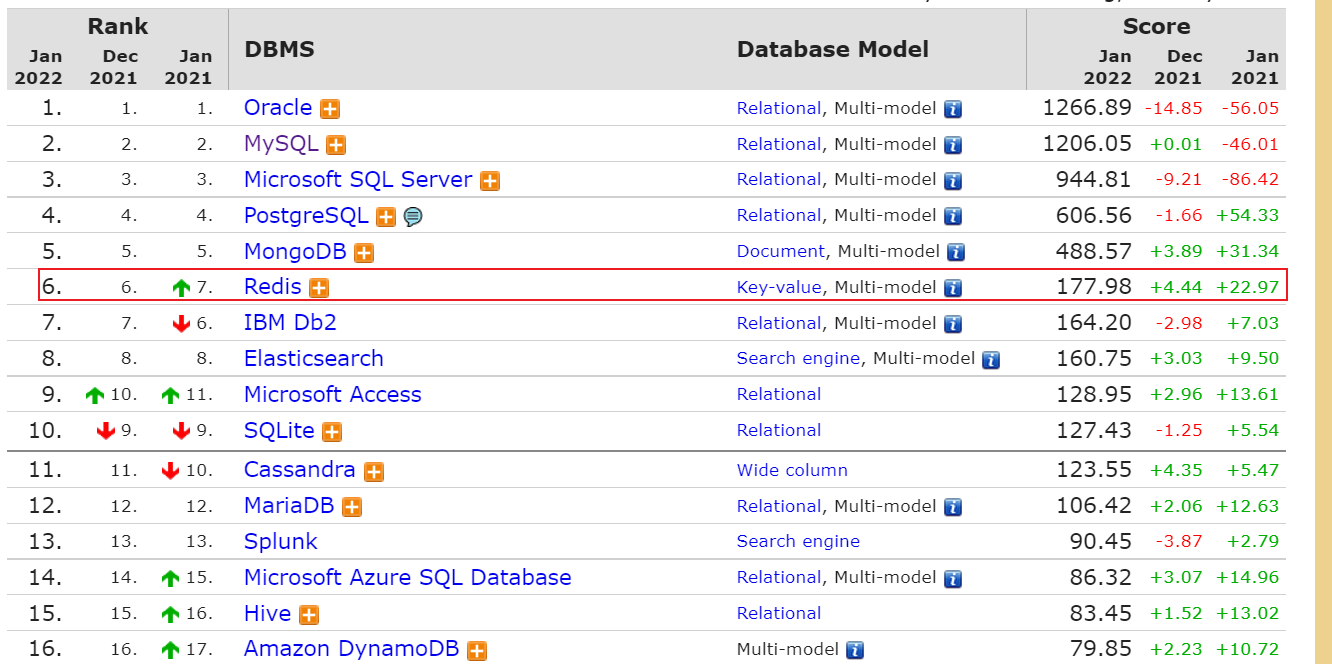The height and width of the screenshot is (664, 1332).
Task: Open detail plus icon for Microsoft SQL Server
Action: coord(490,181)
